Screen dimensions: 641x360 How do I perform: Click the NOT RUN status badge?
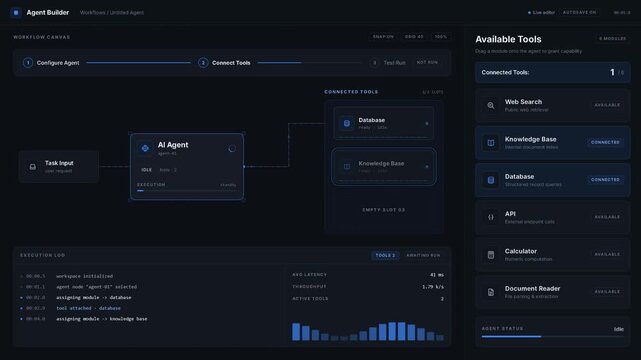coord(427,63)
